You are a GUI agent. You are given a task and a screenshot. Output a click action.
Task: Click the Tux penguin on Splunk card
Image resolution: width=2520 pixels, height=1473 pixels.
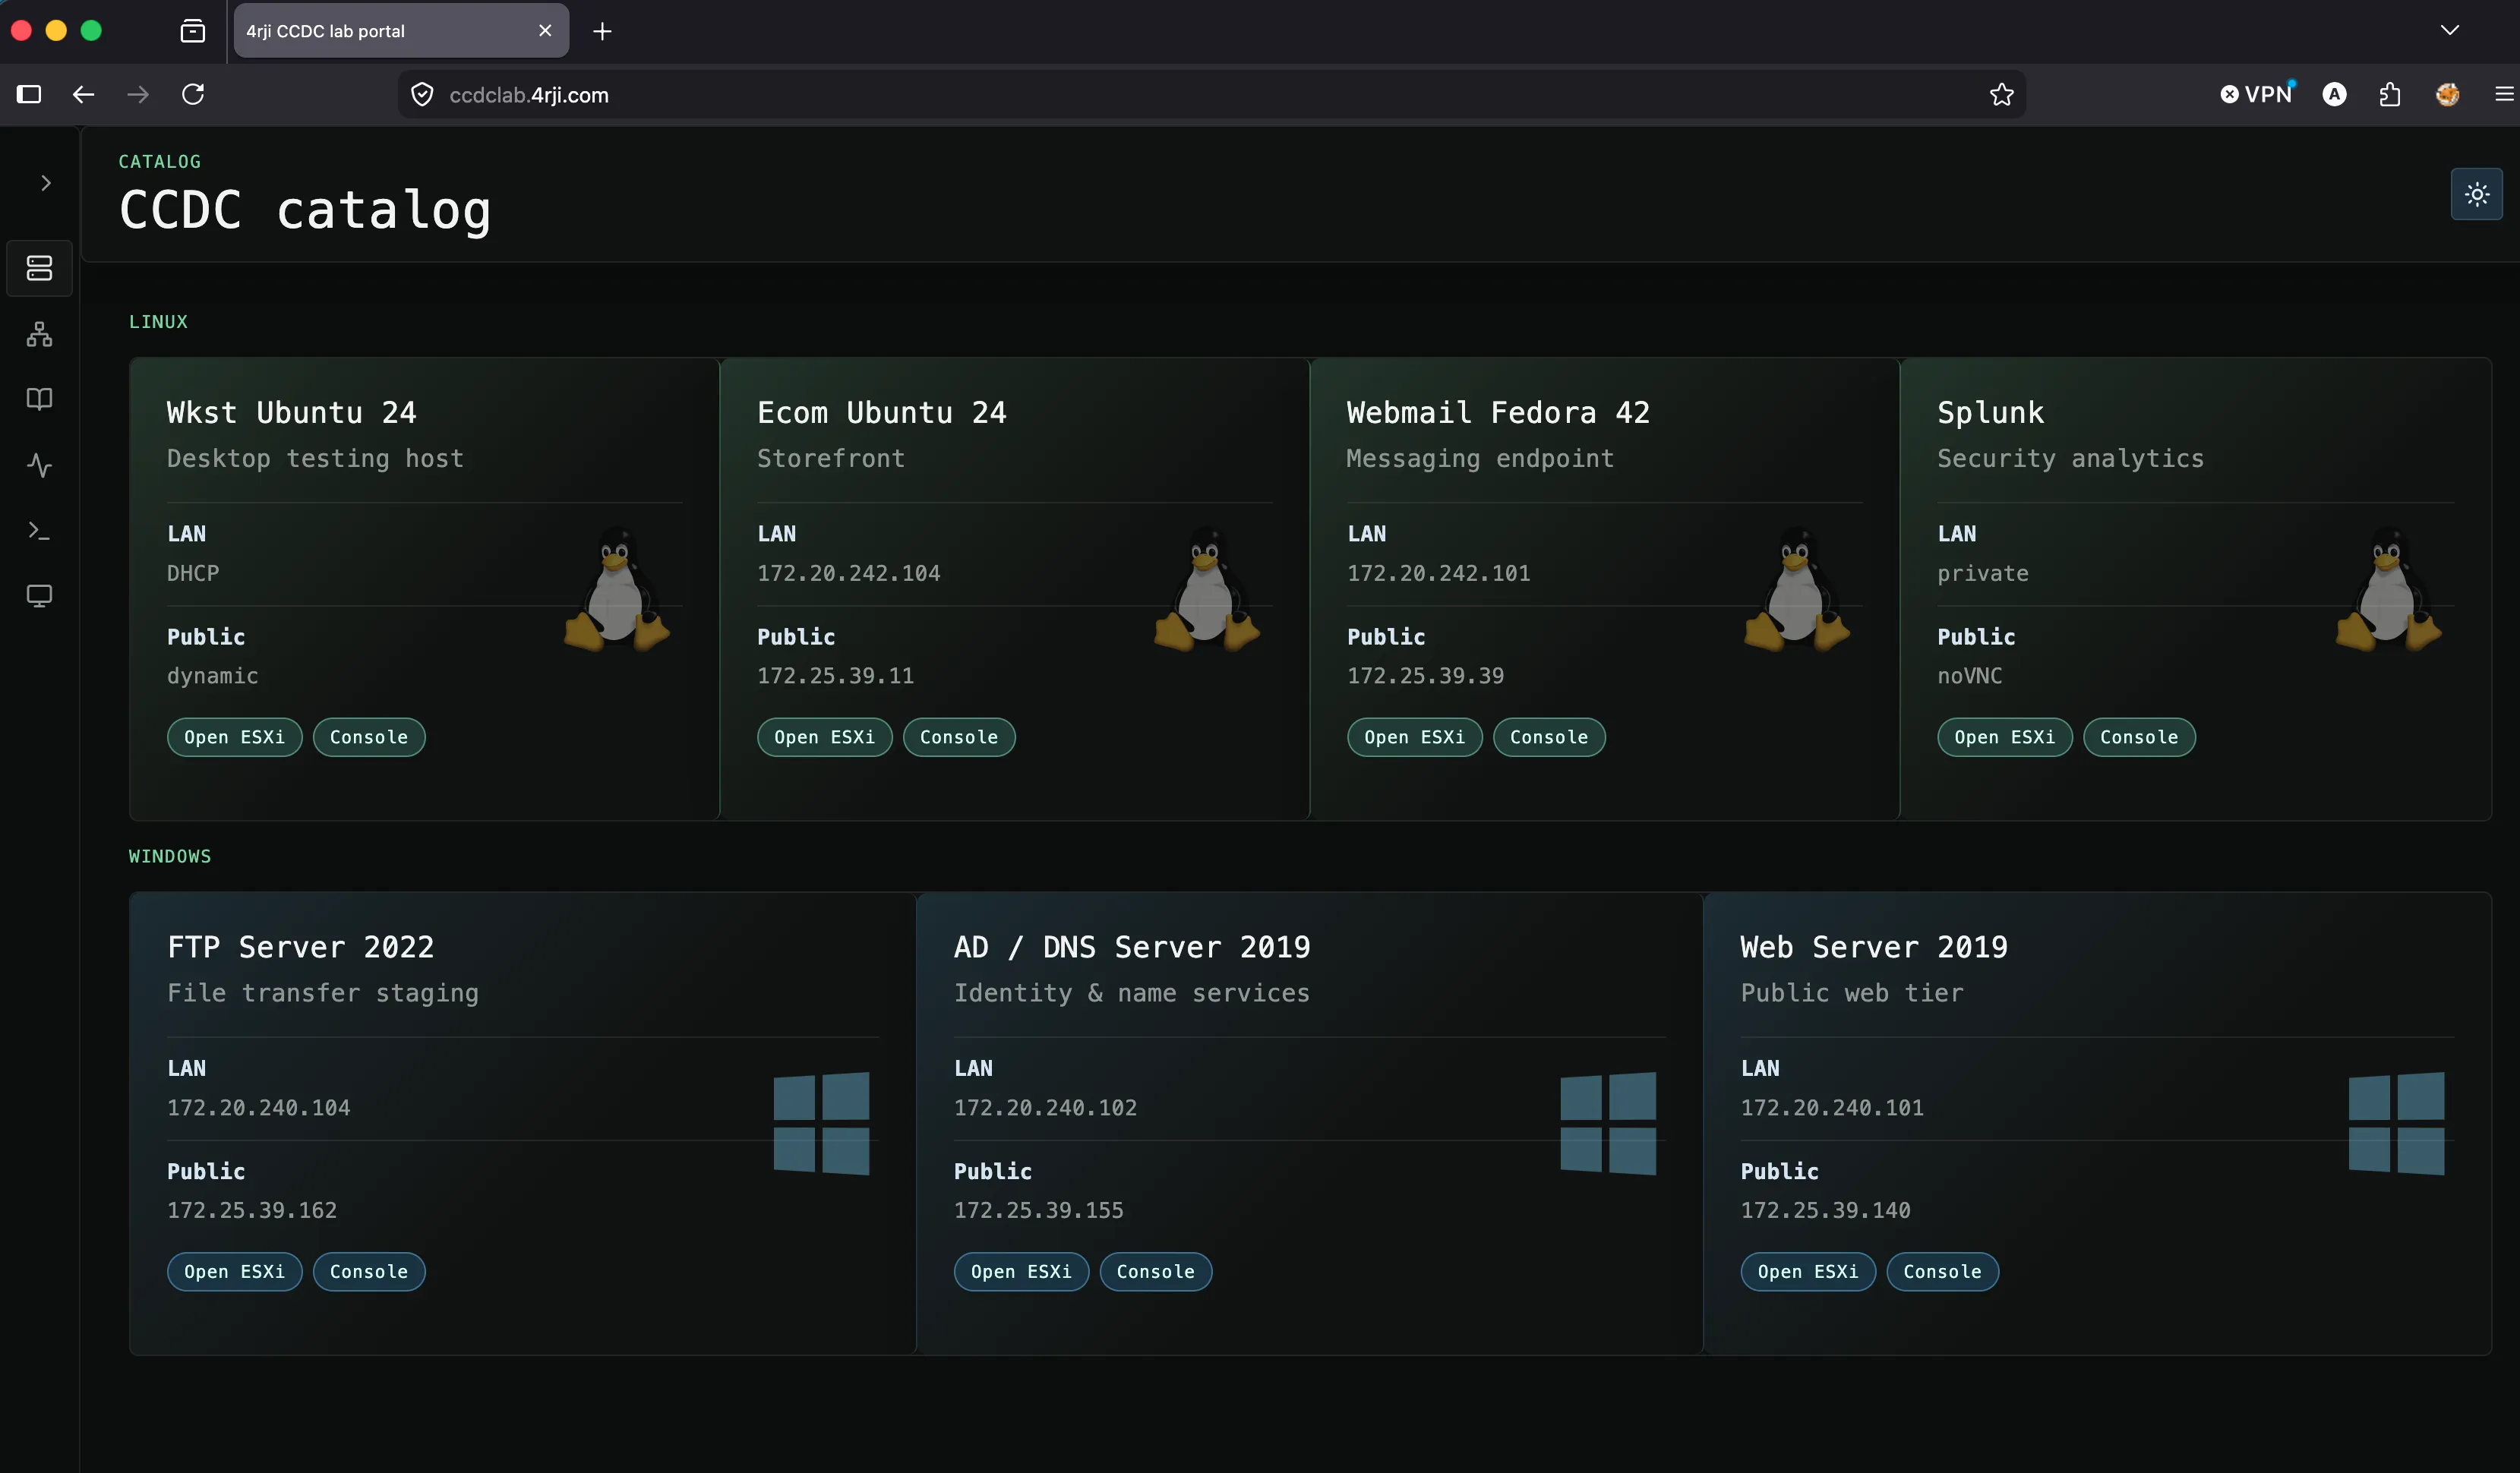coord(2388,590)
